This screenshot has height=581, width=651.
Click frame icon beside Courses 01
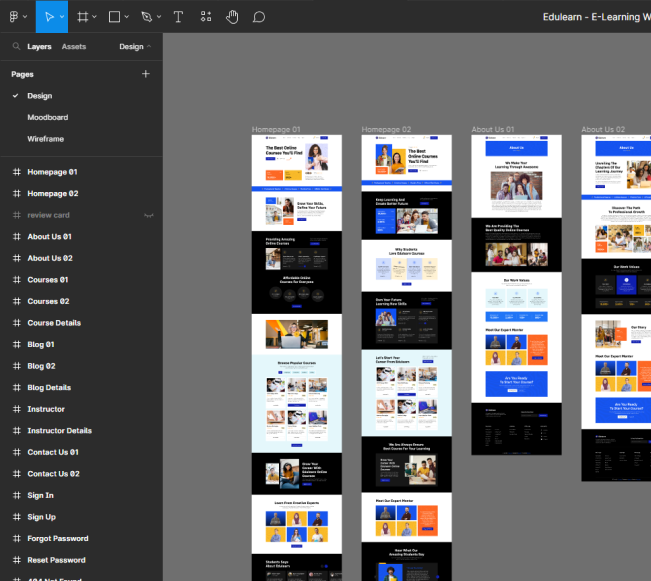tap(17, 280)
